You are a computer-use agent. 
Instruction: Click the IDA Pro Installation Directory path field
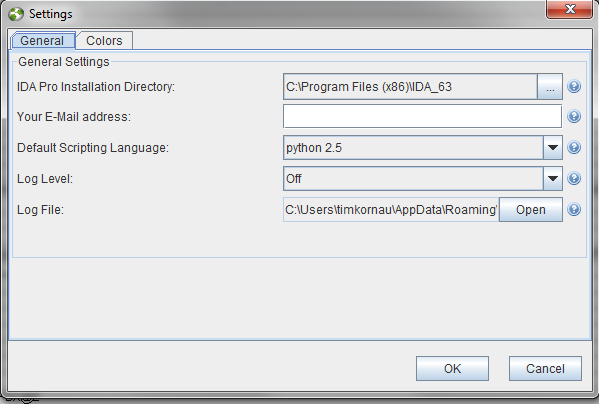[x=410, y=87]
